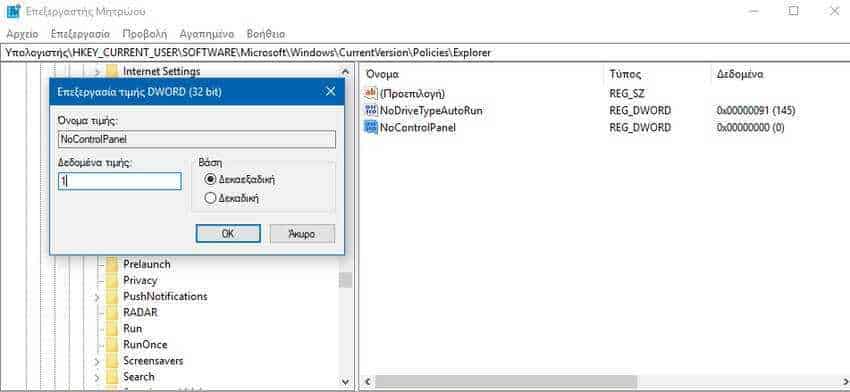Click the Prelaunch folder icon
Viewport: 850px width, 392px height.
(112, 264)
